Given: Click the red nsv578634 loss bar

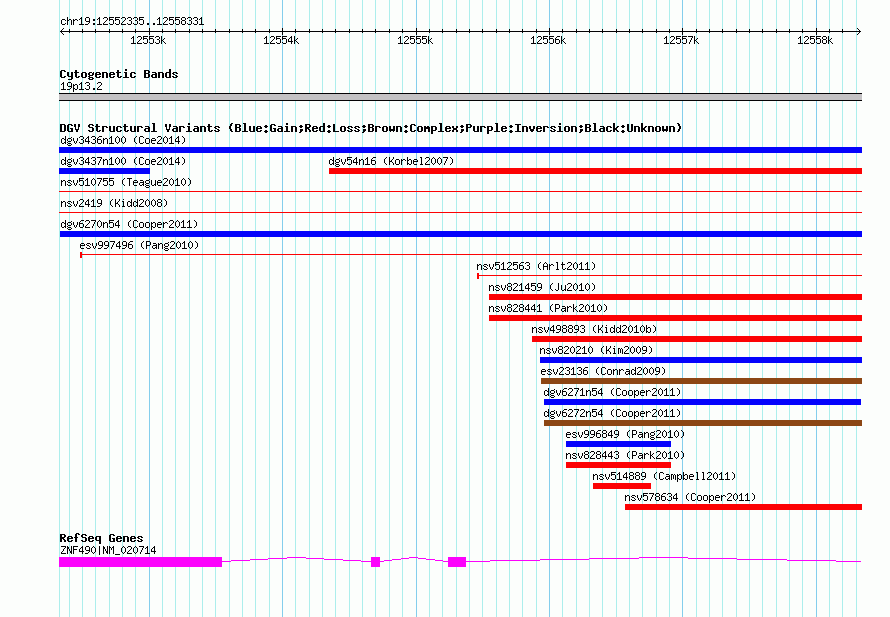Looking at the screenshot, I should [x=744, y=507].
